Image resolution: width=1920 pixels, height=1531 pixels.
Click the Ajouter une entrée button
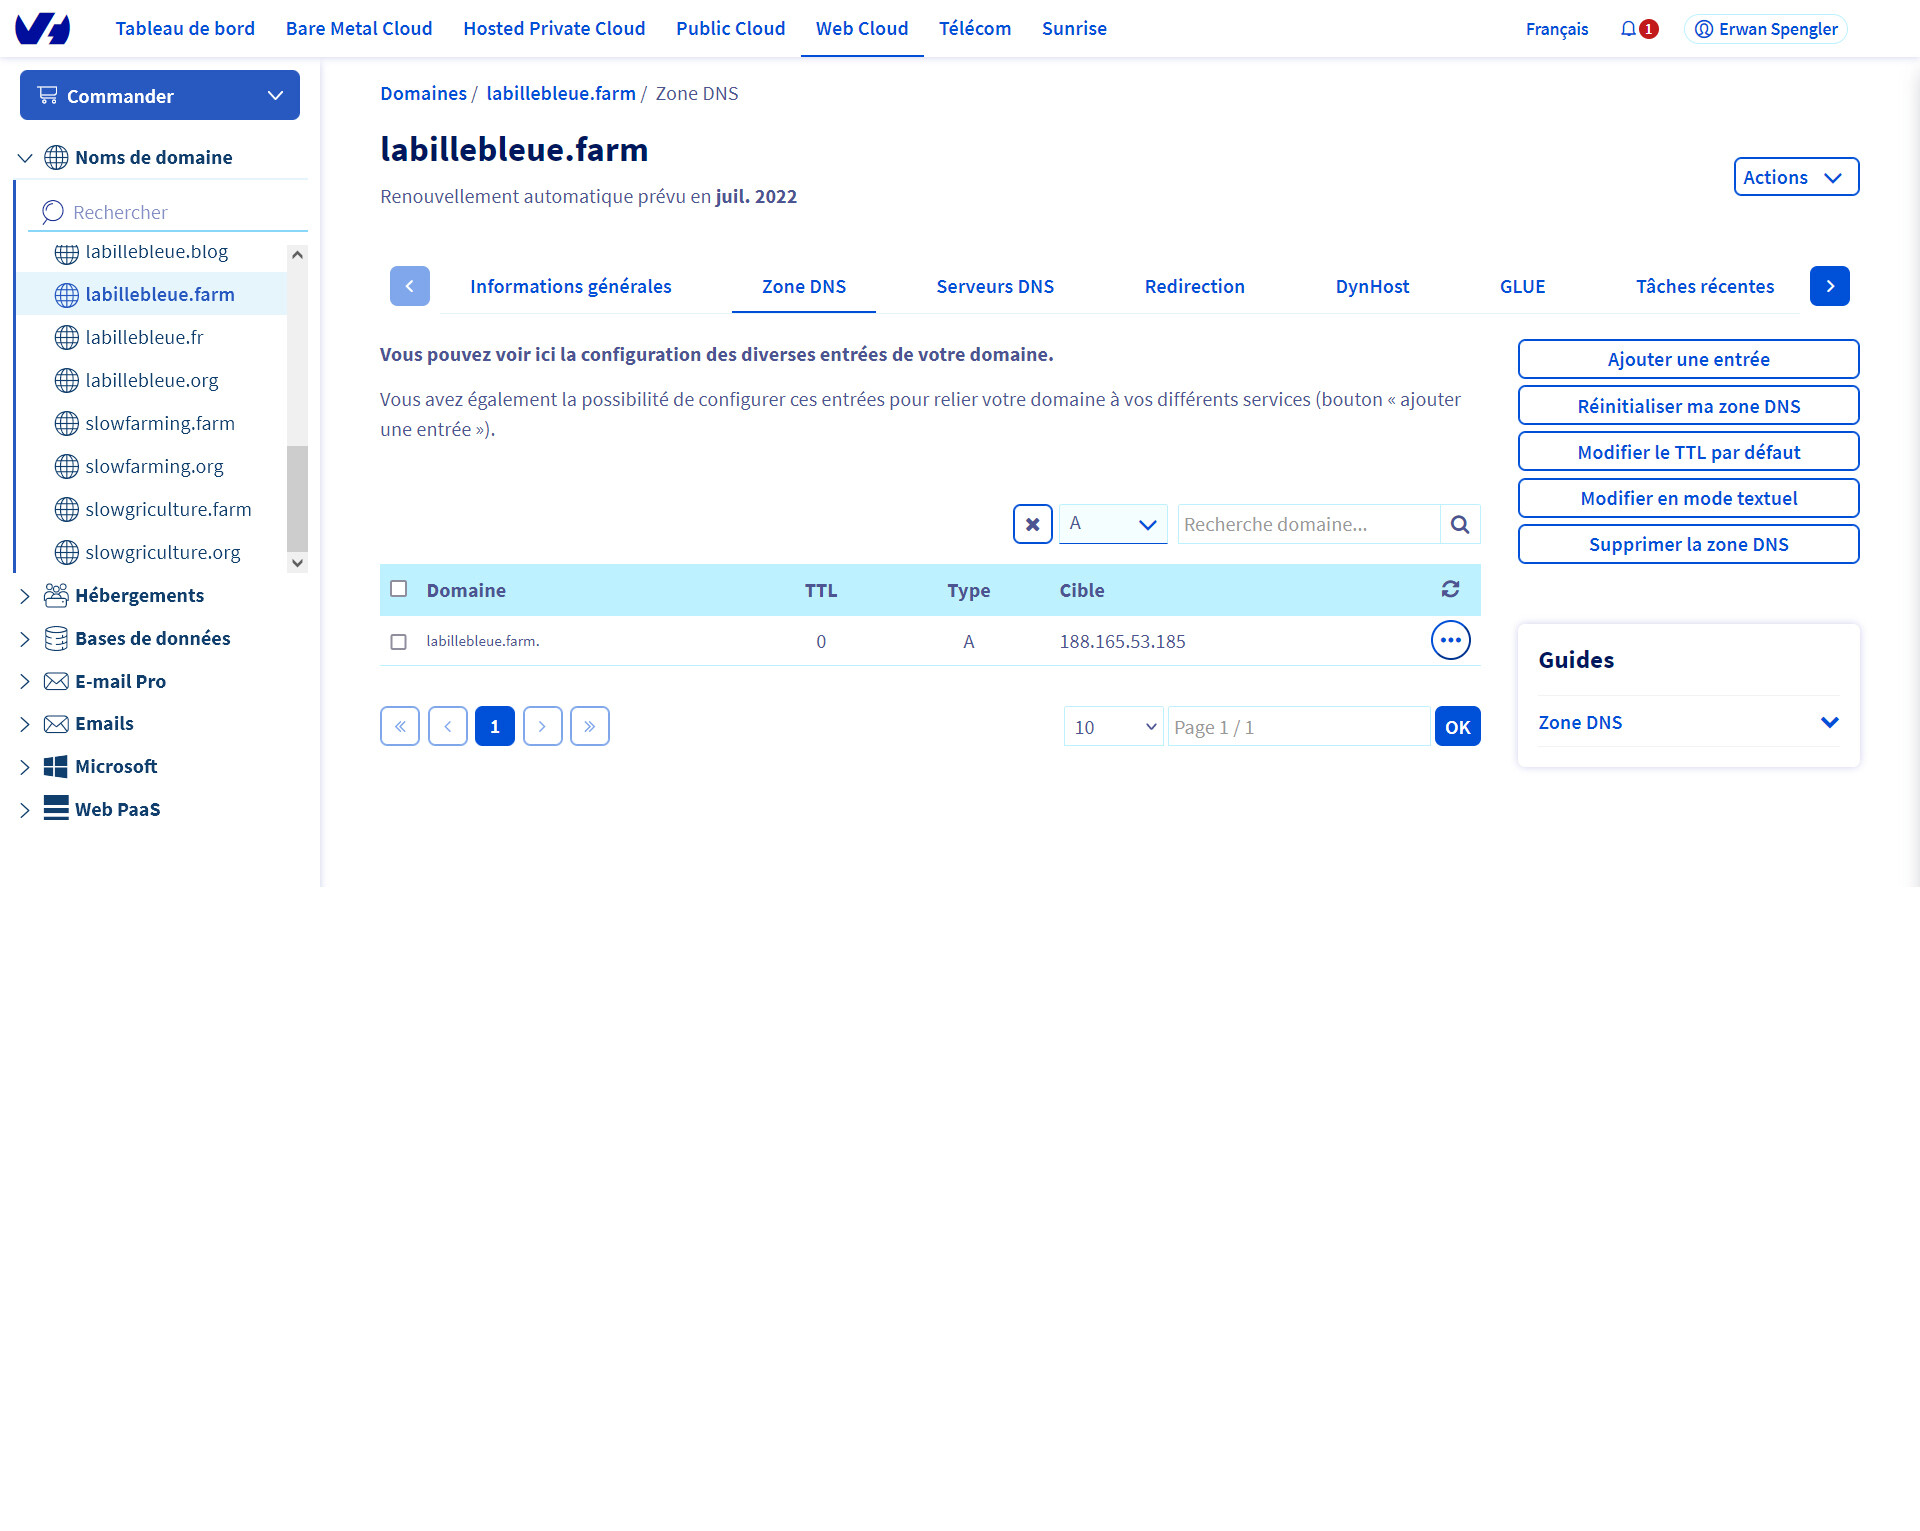[1689, 359]
